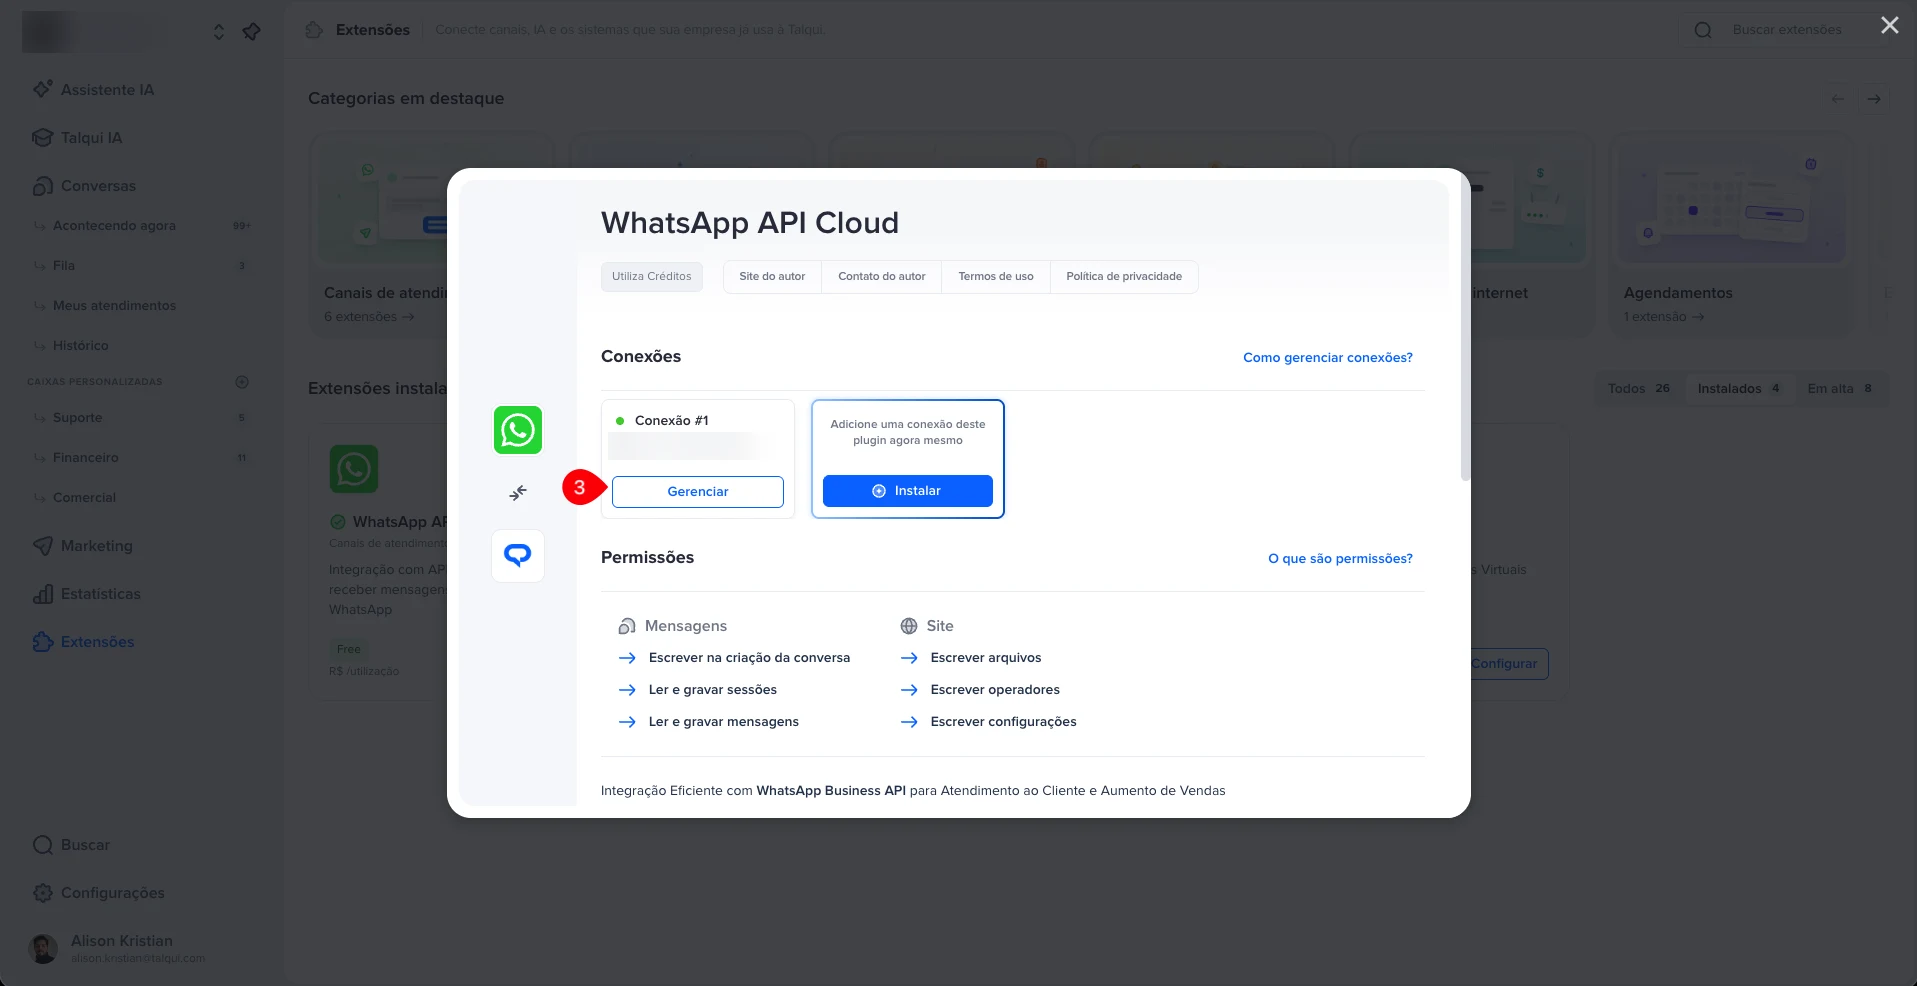The image size is (1917, 986).
Task: Open the Agendamentos category card
Action: (1731, 235)
